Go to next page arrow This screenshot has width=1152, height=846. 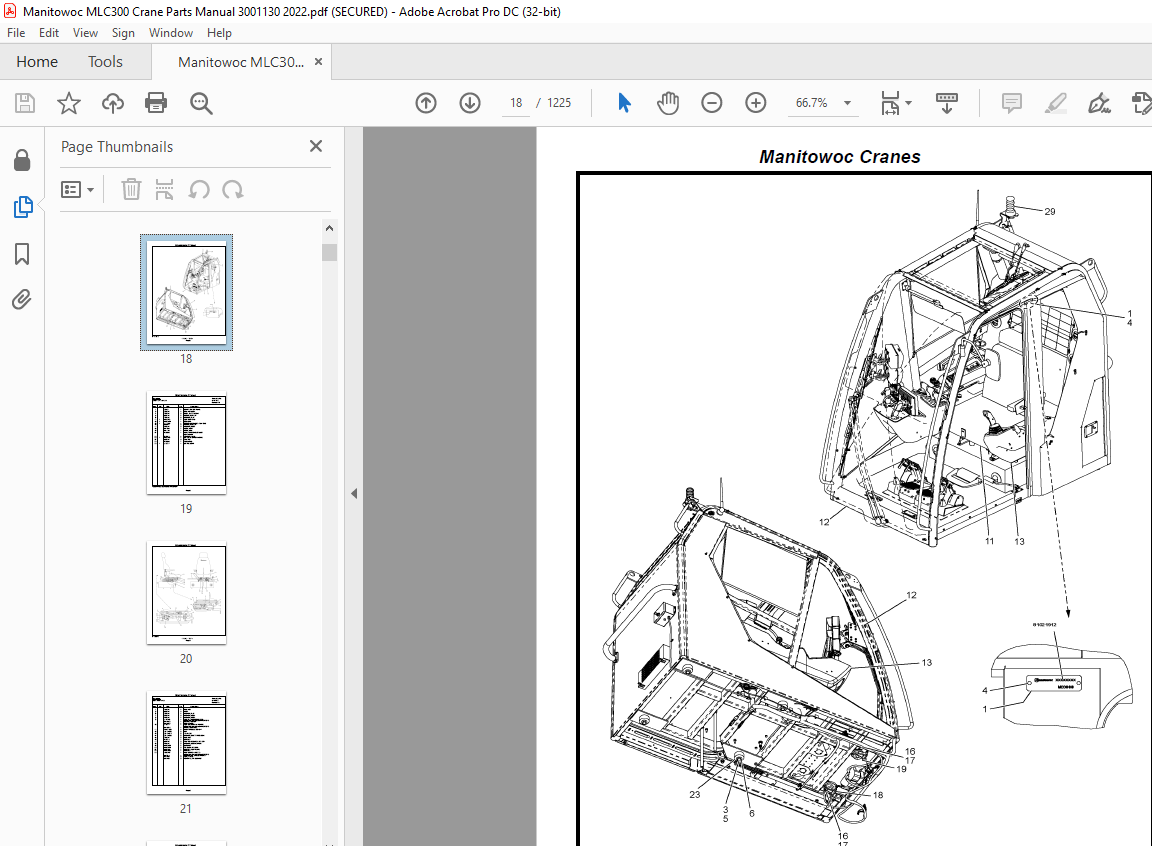pyautogui.click(x=470, y=103)
